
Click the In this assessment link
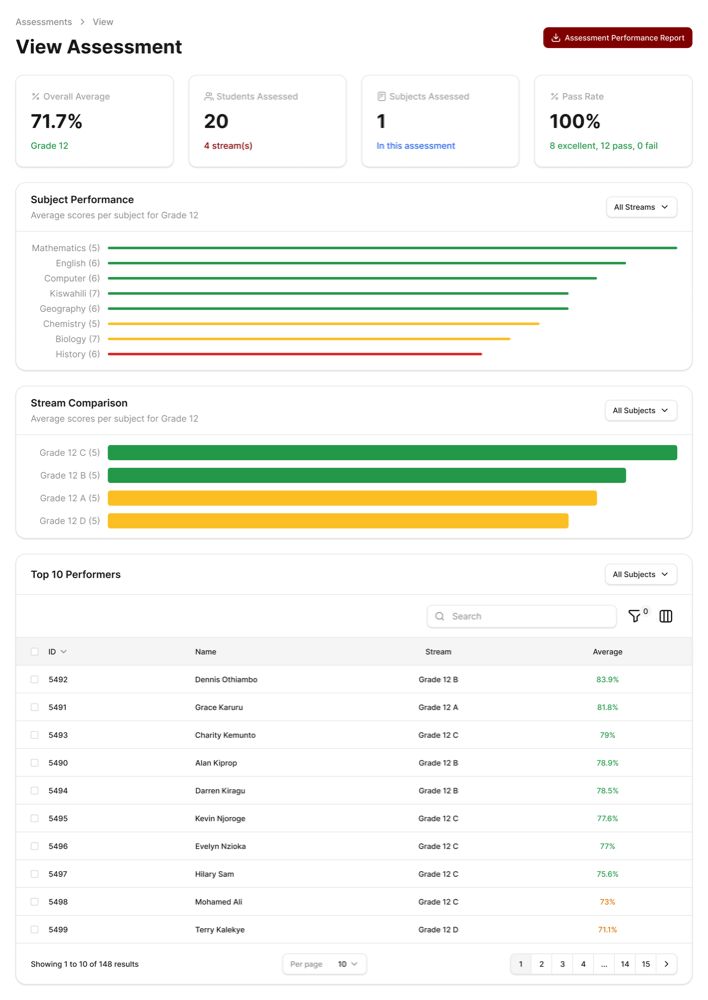(416, 145)
